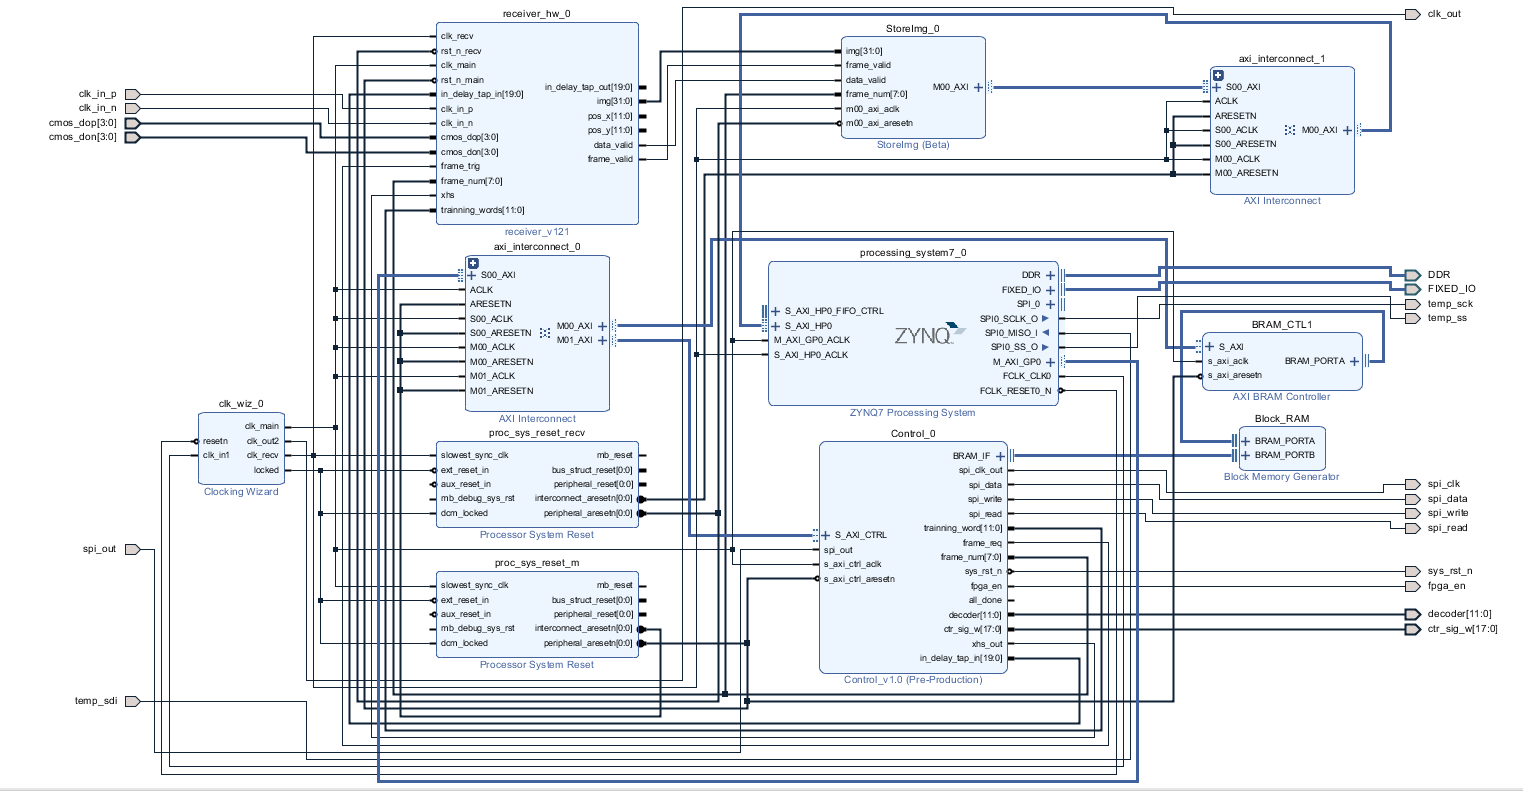The width and height of the screenshot is (1523, 791).
Task: Expand M00_AXI interface pin on StoreImg_0
Action: tap(978, 87)
